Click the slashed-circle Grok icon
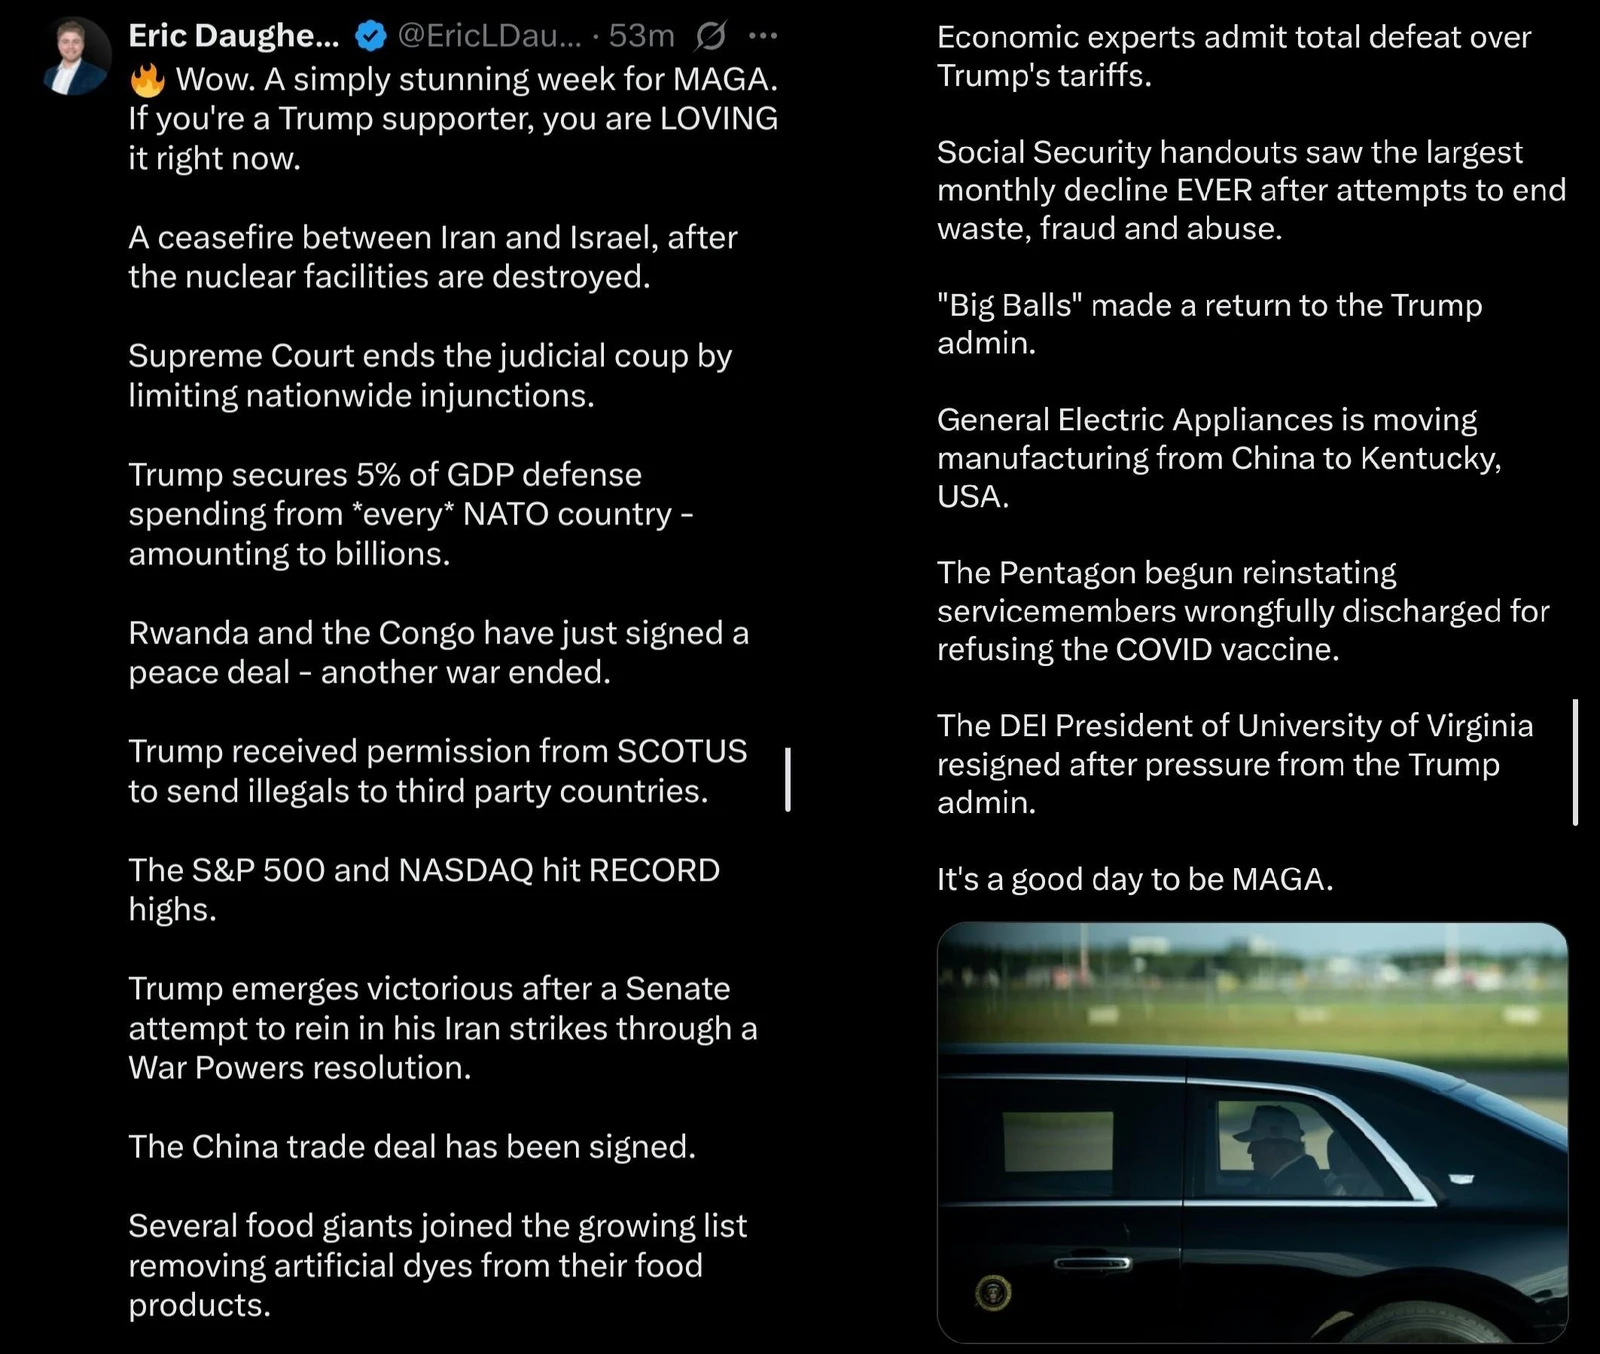Image resolution: width=1600 pixels, height=1354 pixels. click(x=710, y=37)
